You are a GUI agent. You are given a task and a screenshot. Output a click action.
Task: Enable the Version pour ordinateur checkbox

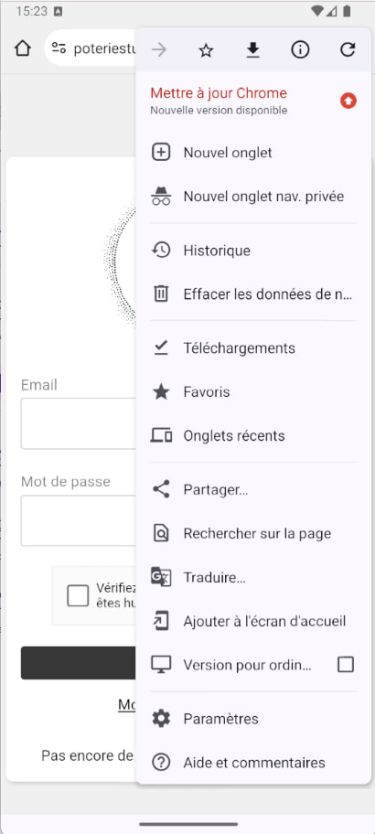[x=346, y=664]
